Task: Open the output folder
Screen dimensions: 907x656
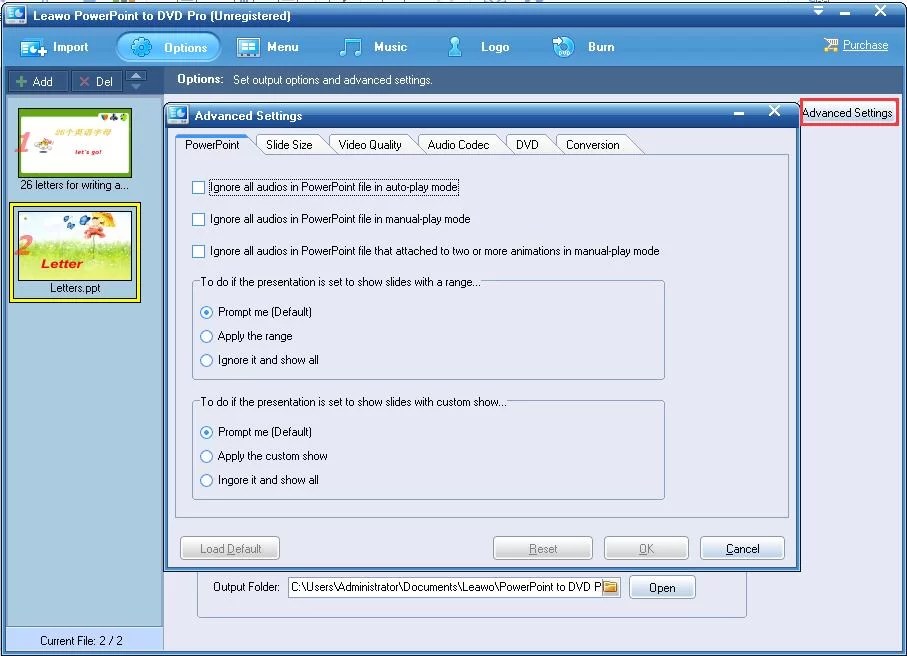Action: pyautogui.click(x=662, y=587)
